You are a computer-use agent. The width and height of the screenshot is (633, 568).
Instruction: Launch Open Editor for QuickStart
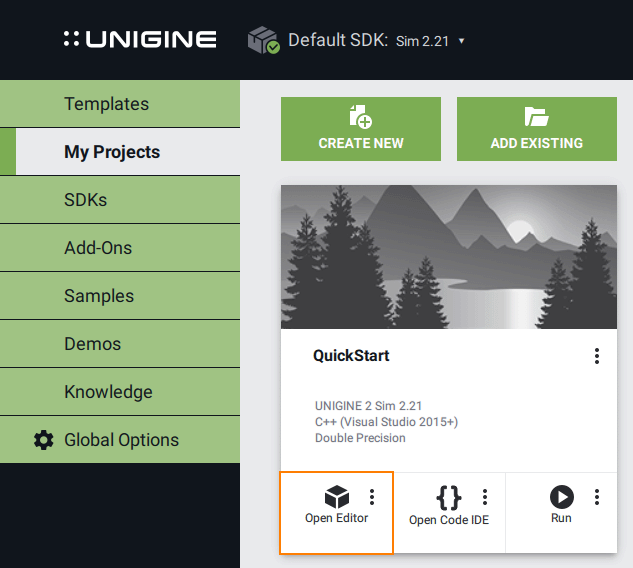tap(336, 513)
